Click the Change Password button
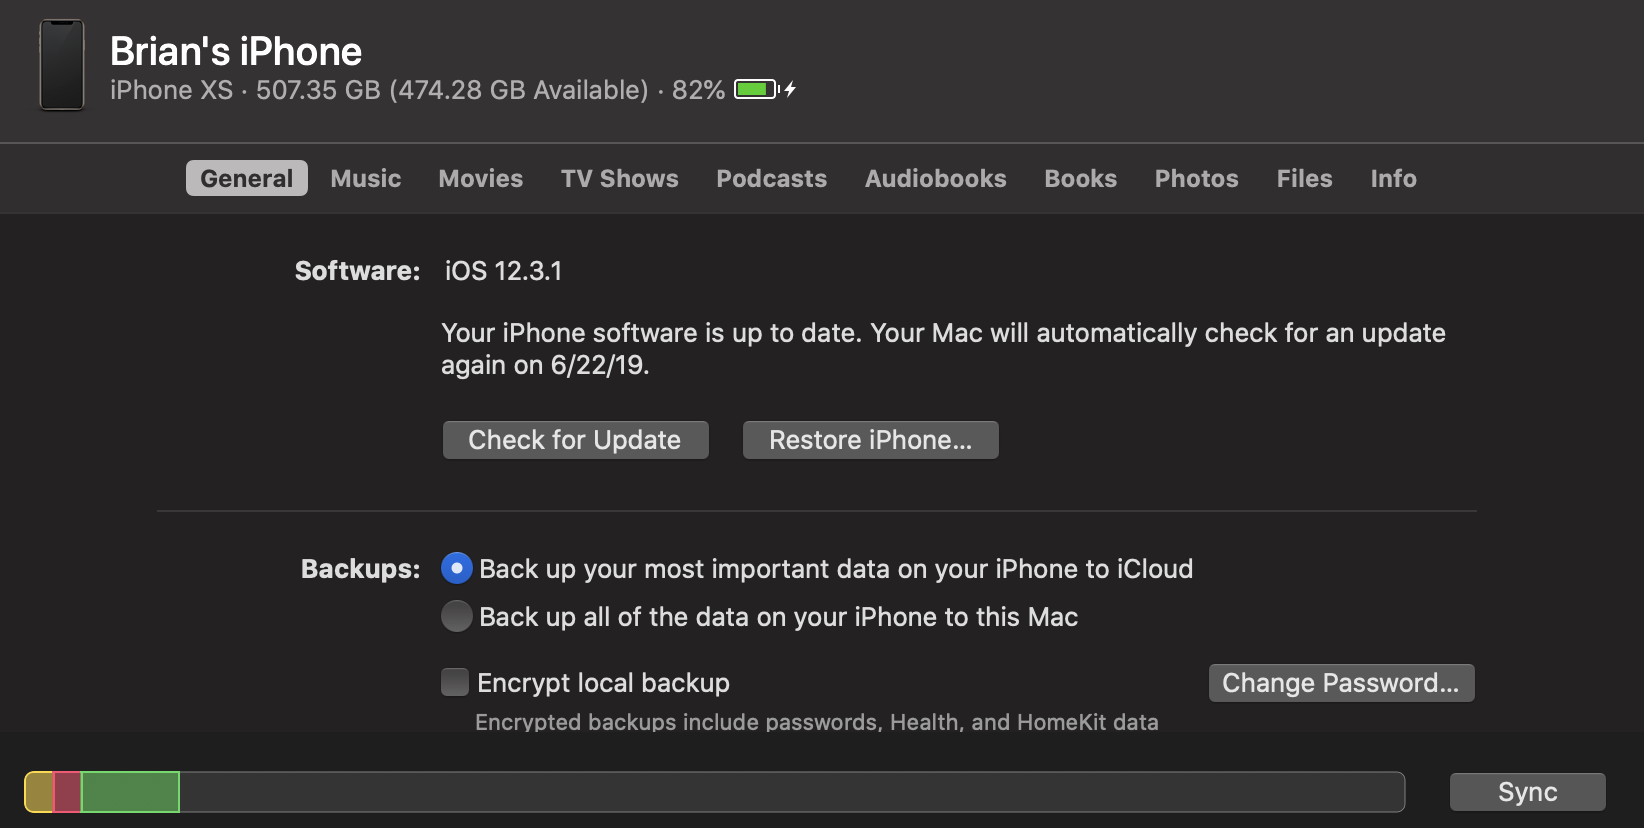This screenshot has height=828, width=1644. point(1341,683)
